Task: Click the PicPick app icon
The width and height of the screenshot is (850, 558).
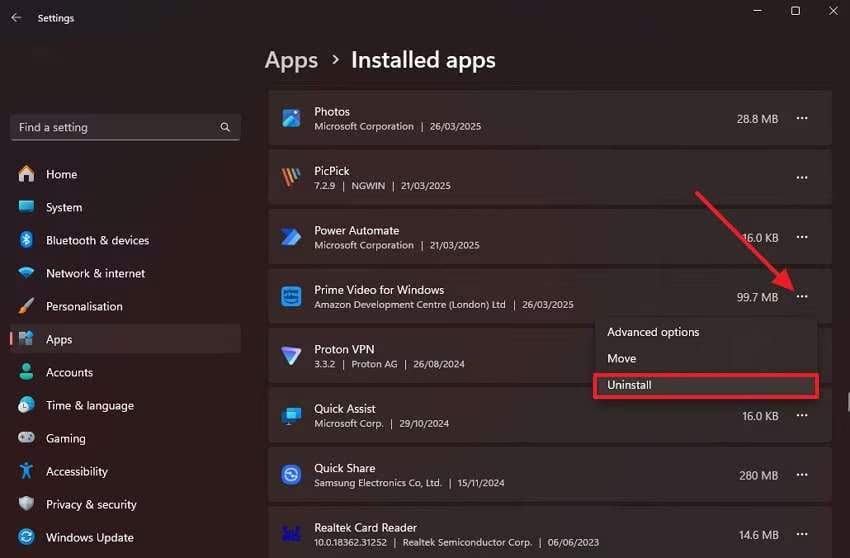Action: (291, 177)
